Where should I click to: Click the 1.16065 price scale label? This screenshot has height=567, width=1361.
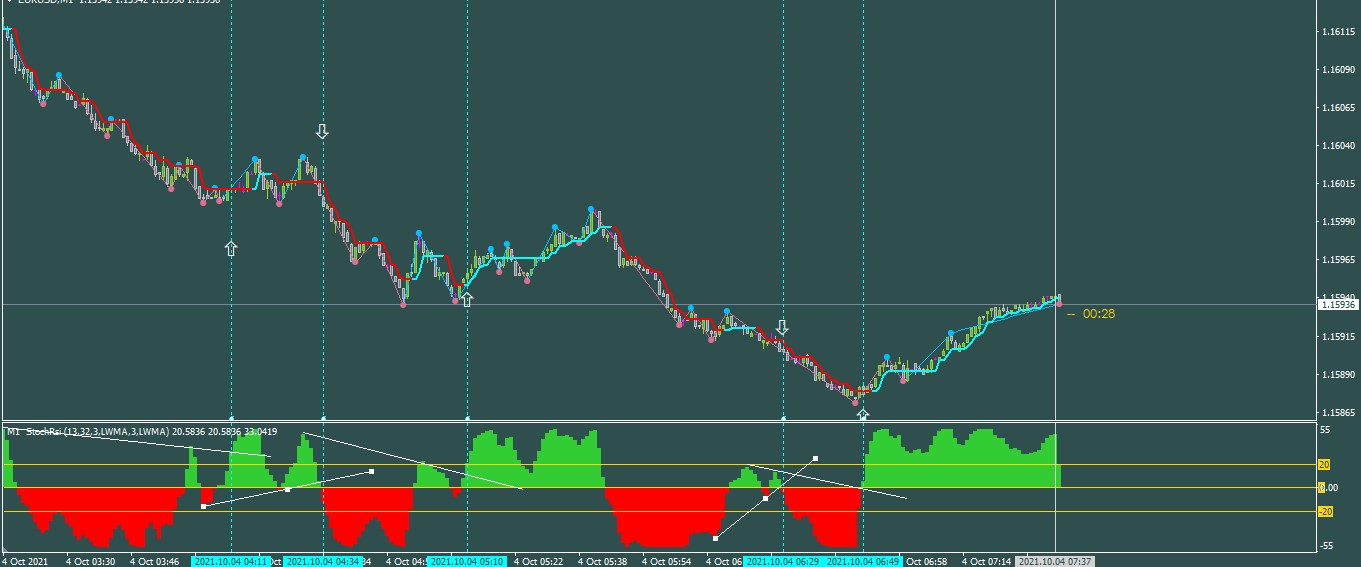pyautogui.click(x=1338, y=108)
